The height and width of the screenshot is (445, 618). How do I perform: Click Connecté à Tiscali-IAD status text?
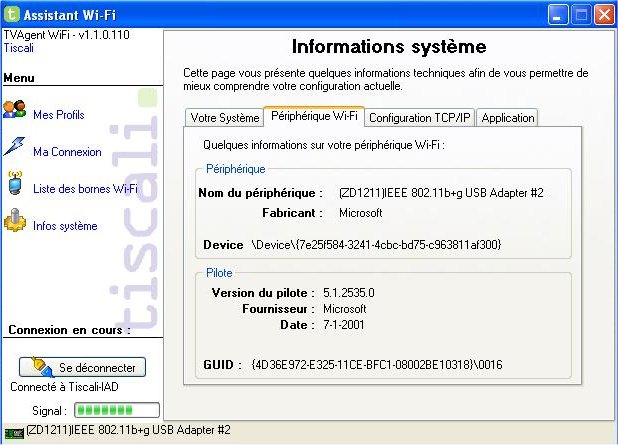64,387
